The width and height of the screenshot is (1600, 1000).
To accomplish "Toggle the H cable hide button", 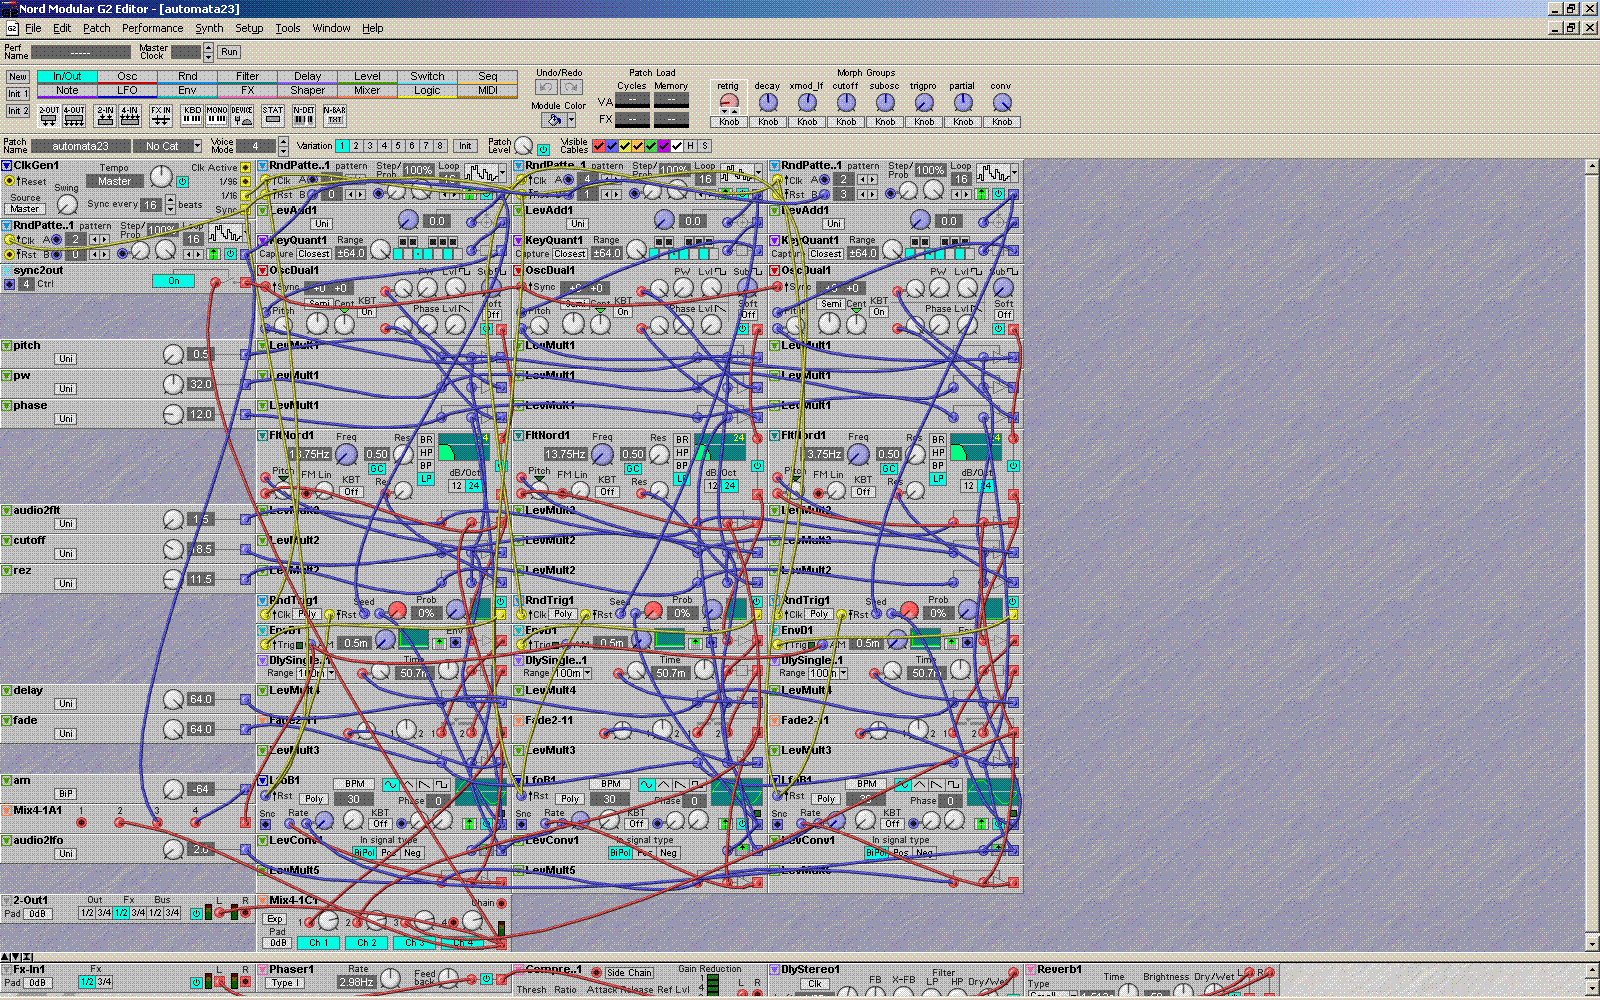I will click(690, 146).
